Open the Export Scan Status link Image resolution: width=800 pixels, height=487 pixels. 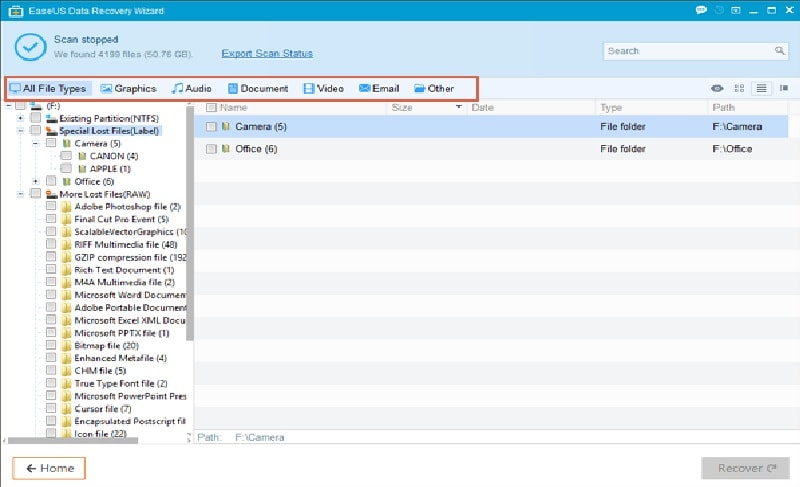click(x=267, y=53)
